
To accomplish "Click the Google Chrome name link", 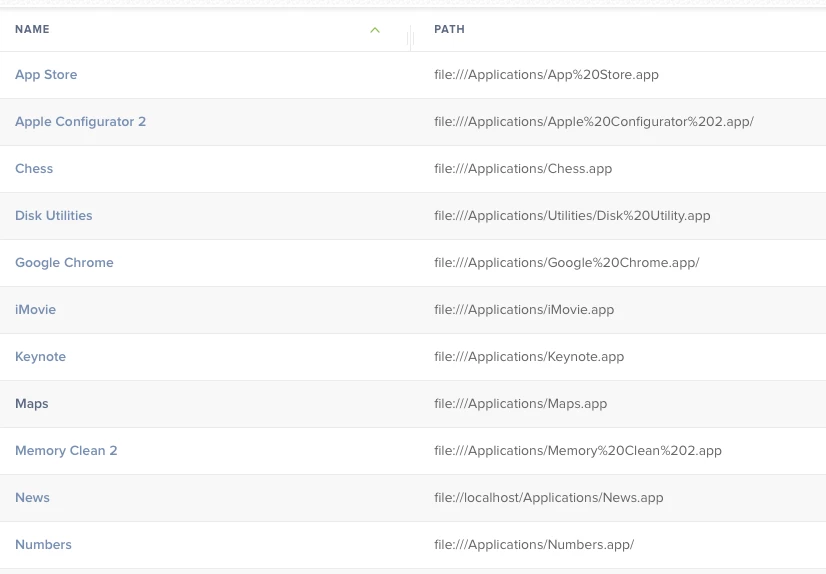I will [x=64, y=263].
